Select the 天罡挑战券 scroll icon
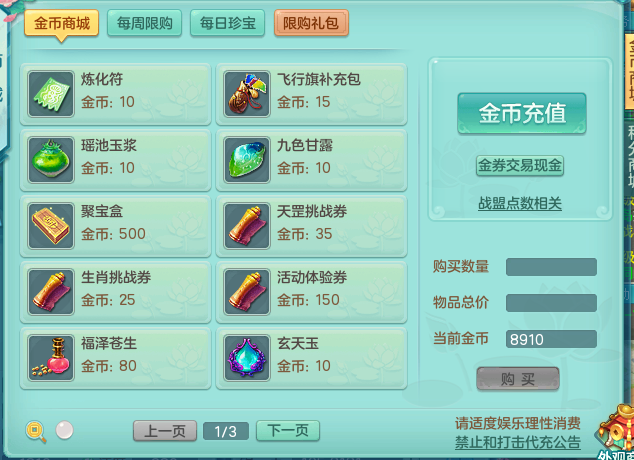Screen dimensions: 634x460 pos(247,226)
